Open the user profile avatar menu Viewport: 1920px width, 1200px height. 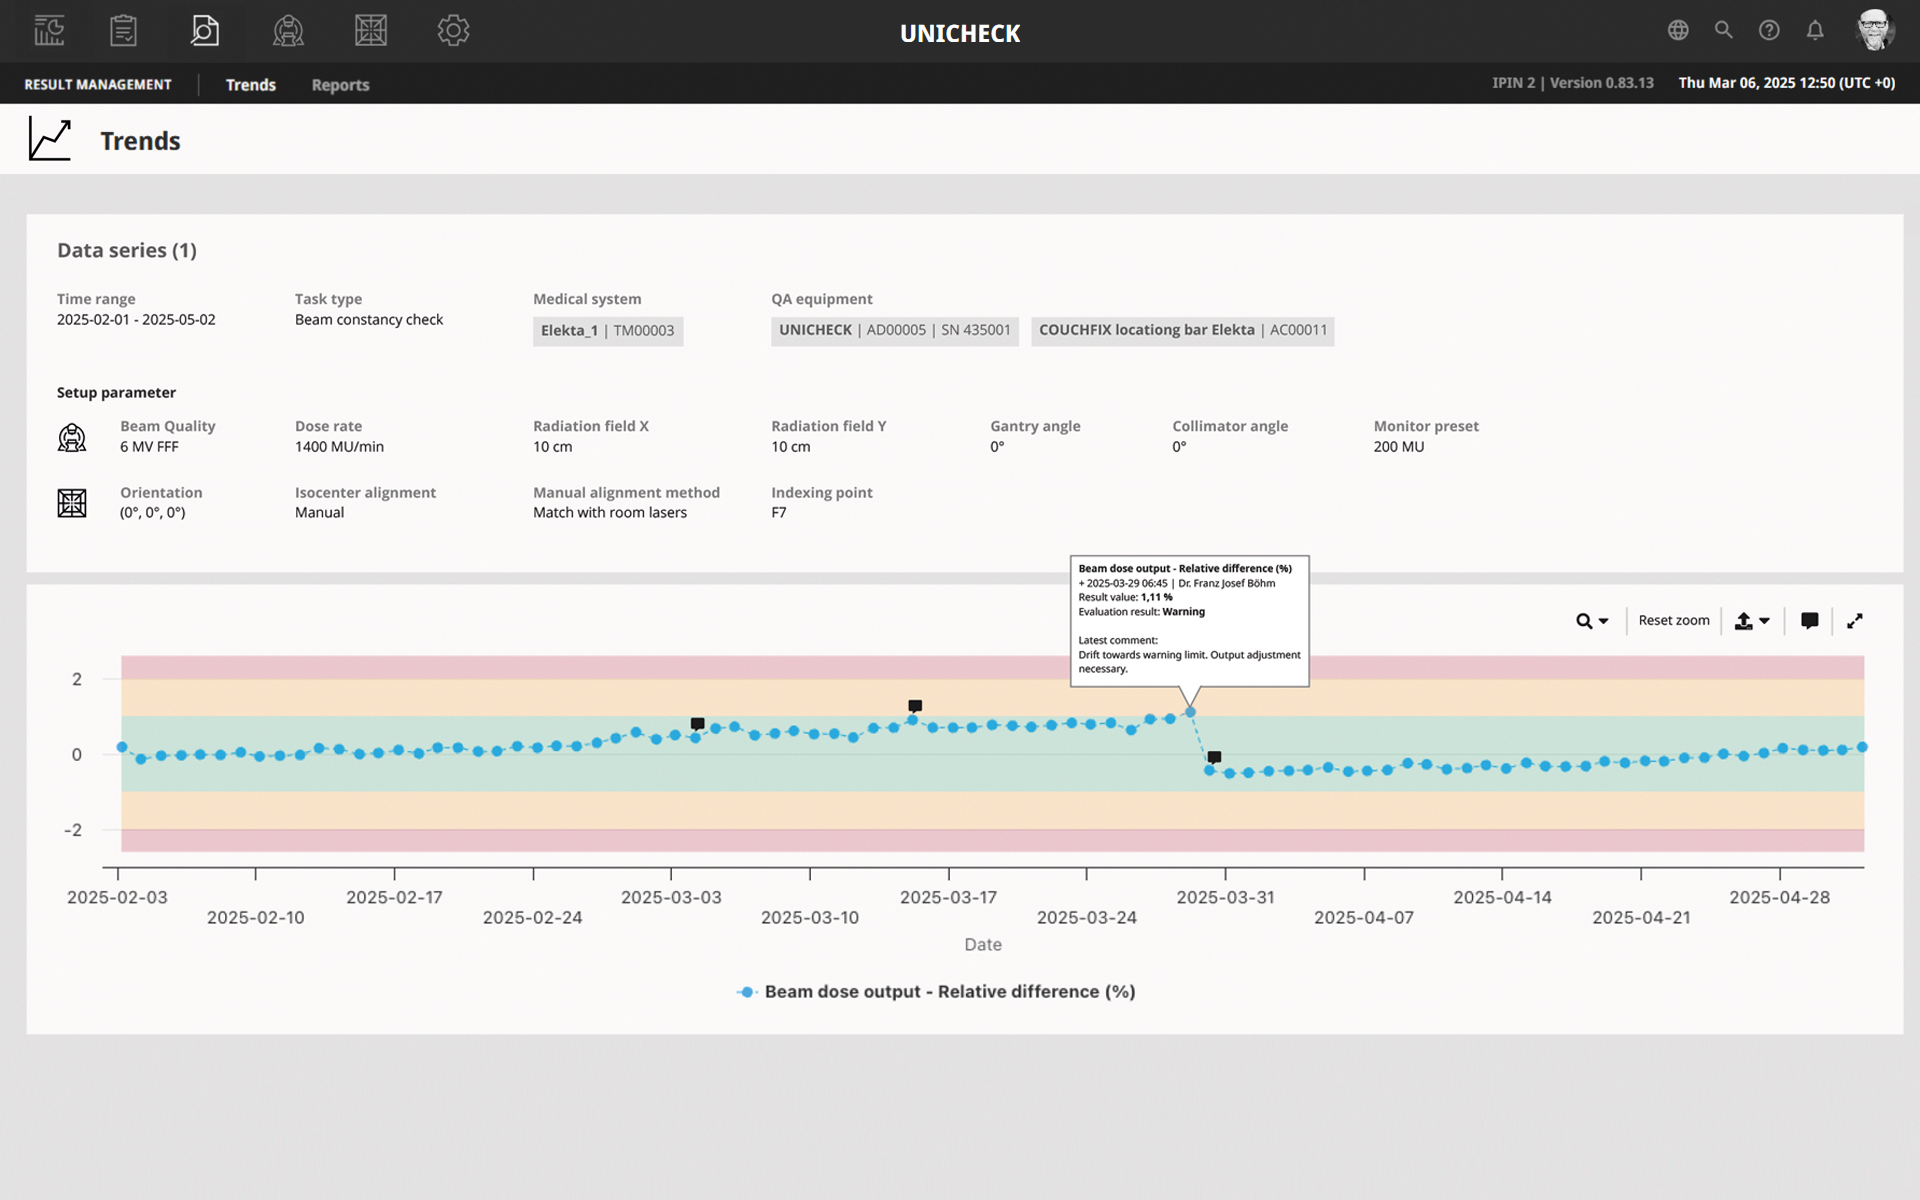click(1874, 31)
